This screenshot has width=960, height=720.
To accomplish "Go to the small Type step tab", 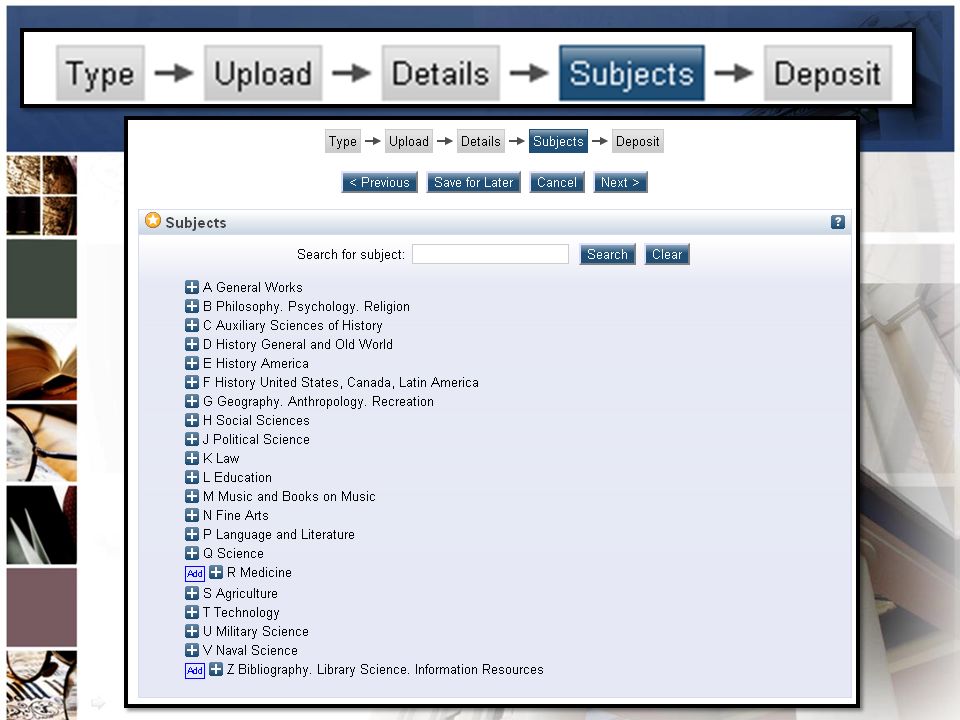I will point(342,141).
